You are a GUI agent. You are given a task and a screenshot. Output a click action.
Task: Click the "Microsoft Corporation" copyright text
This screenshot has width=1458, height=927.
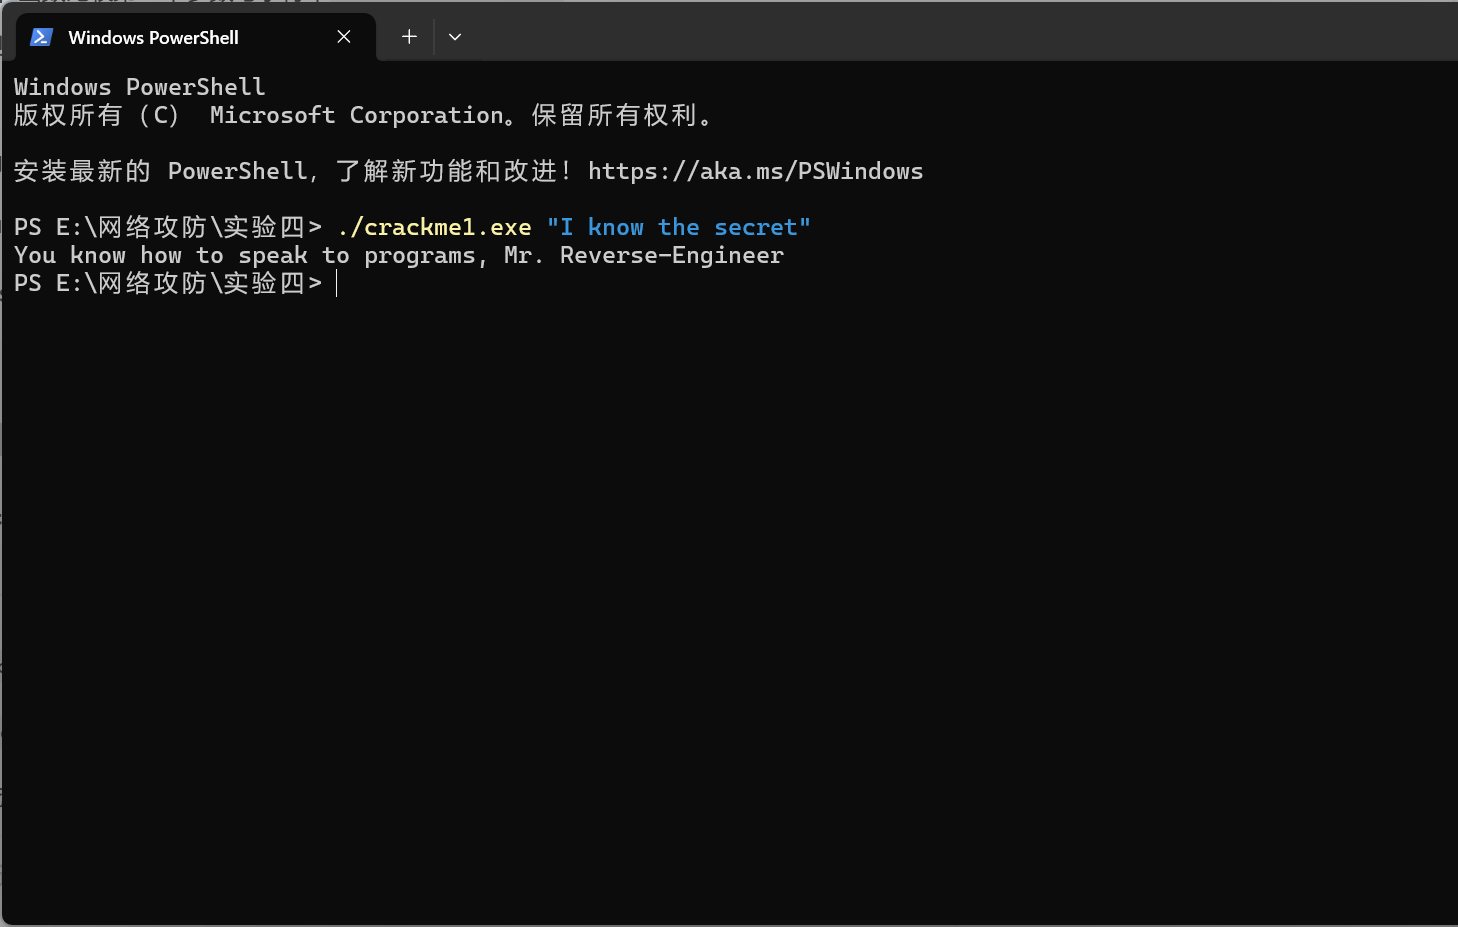356,115
